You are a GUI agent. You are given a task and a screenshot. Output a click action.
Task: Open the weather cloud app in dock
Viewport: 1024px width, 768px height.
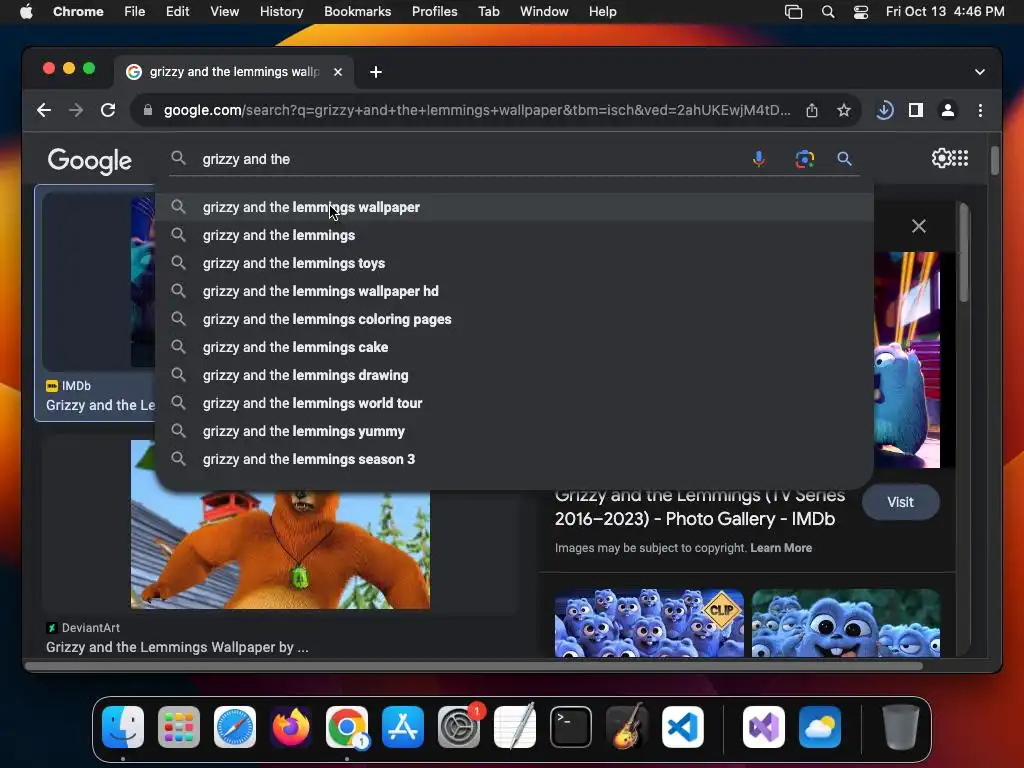point(820,727)
